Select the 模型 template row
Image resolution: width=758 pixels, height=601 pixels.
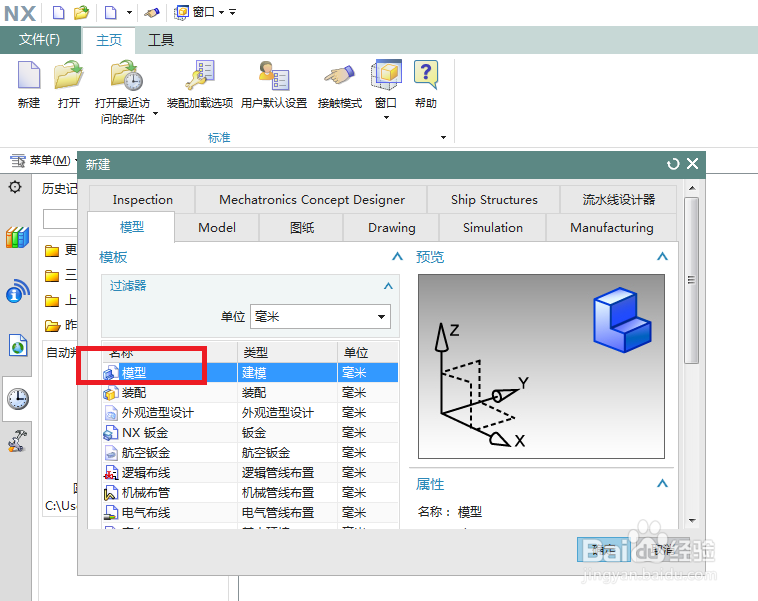pos(250,373)
